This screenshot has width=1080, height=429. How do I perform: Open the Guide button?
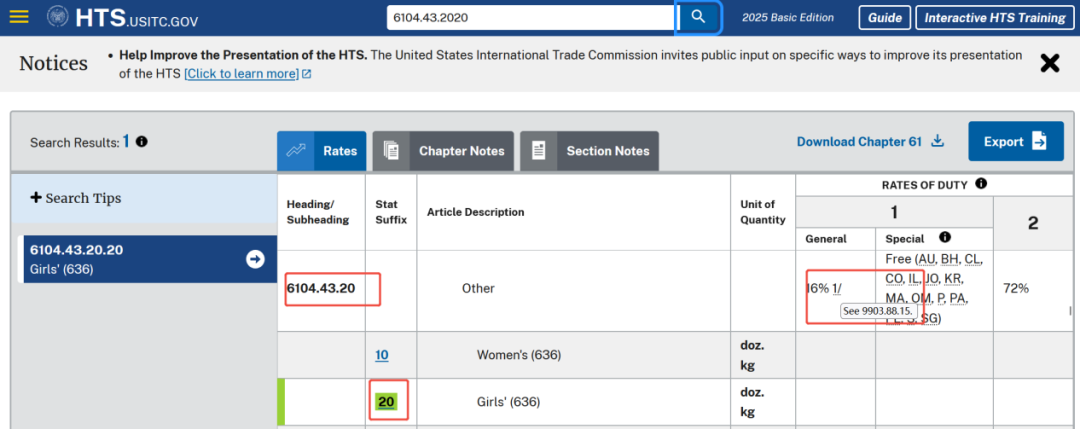(885, 18)
